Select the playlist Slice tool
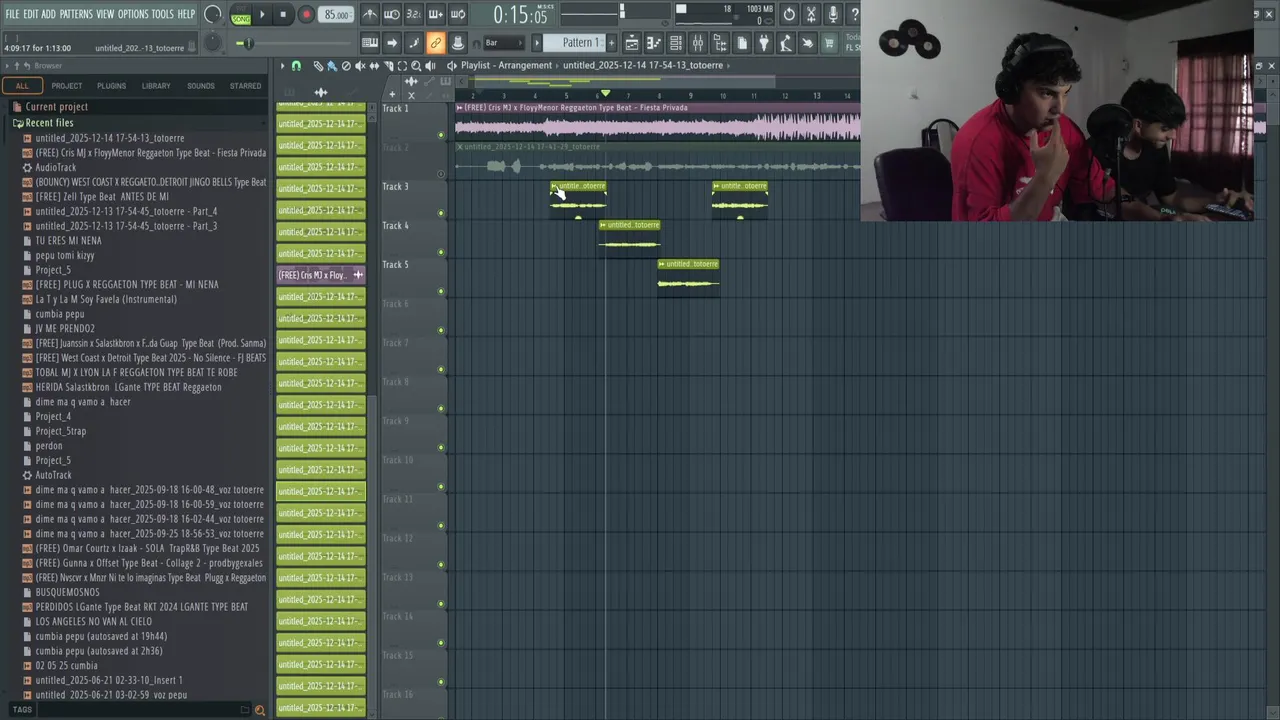This screenshot has height=720, width=1280. (x=388, y=66)
